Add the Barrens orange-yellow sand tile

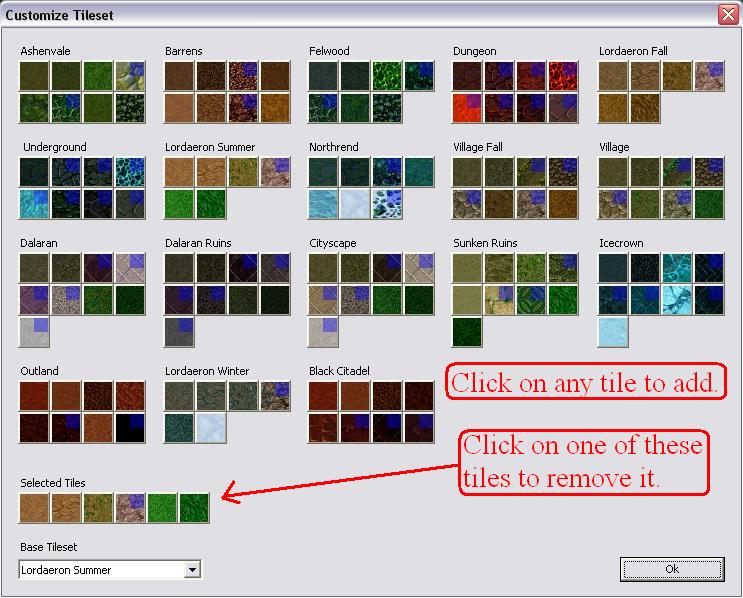pyautogui.click(x=276, y=108)
